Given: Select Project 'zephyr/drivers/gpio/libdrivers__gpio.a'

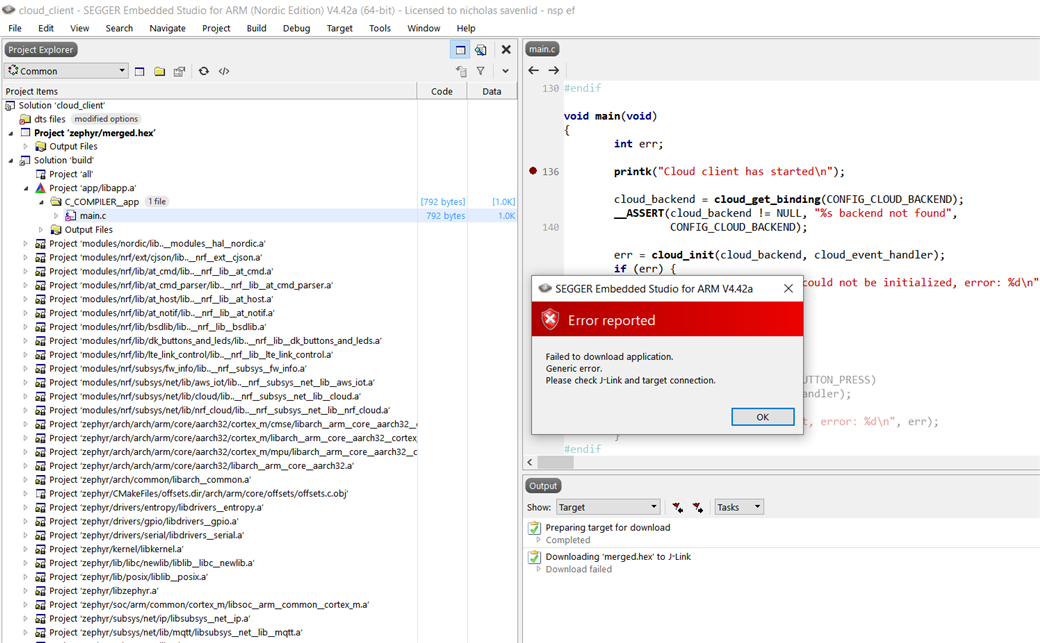Looking at the screenshot, I should click(143, 521).
